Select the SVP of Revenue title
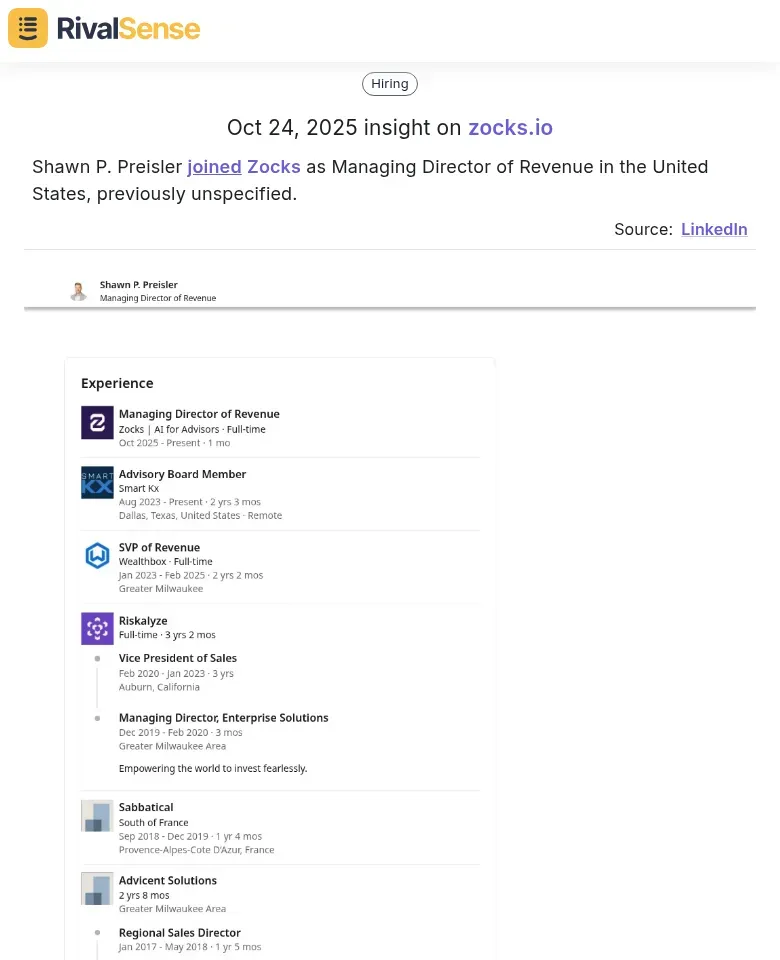The width and height of the screenshot is (780, 960). (x=159, y=547)
